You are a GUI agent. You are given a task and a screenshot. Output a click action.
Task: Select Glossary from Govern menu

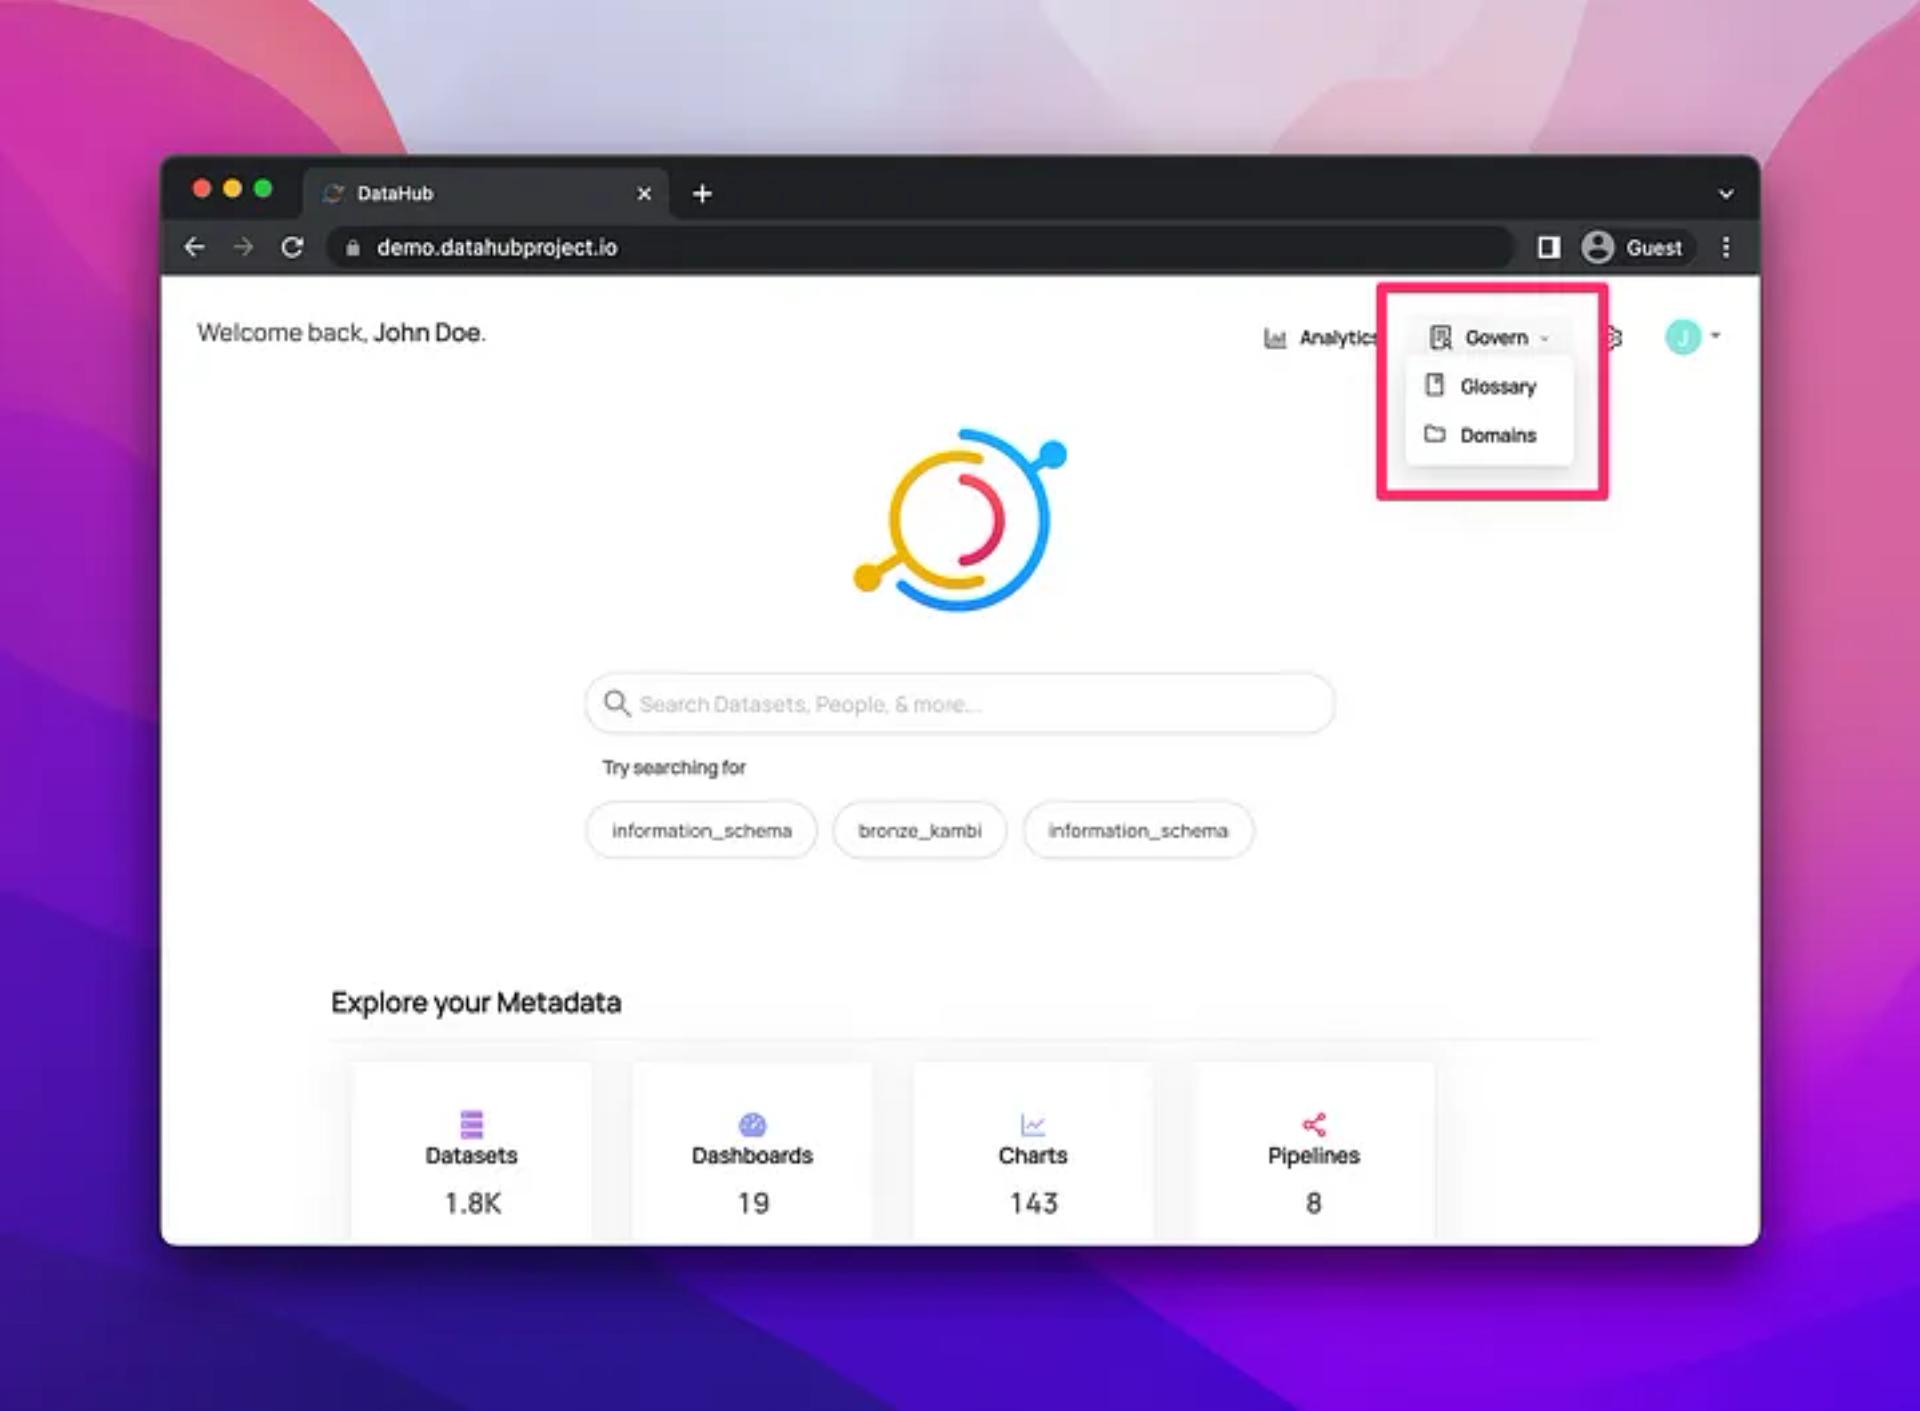(1496, 386)
